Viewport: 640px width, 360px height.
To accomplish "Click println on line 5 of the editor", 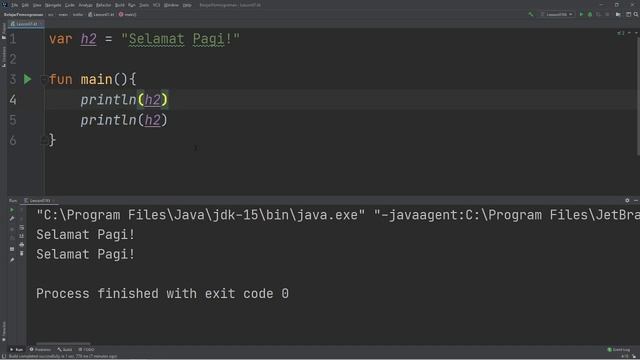I will 108,120.
